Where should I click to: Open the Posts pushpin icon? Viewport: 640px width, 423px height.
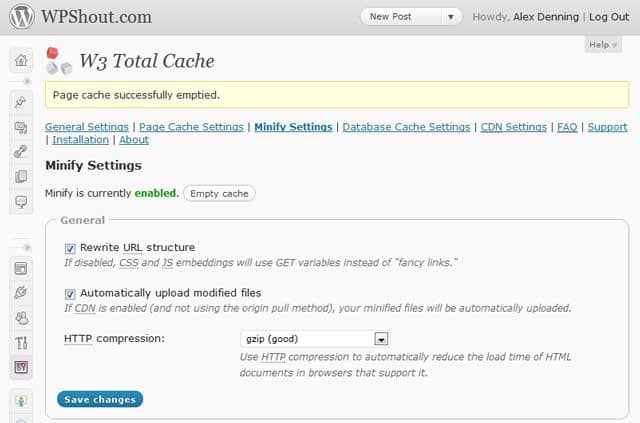coord(20,102)
